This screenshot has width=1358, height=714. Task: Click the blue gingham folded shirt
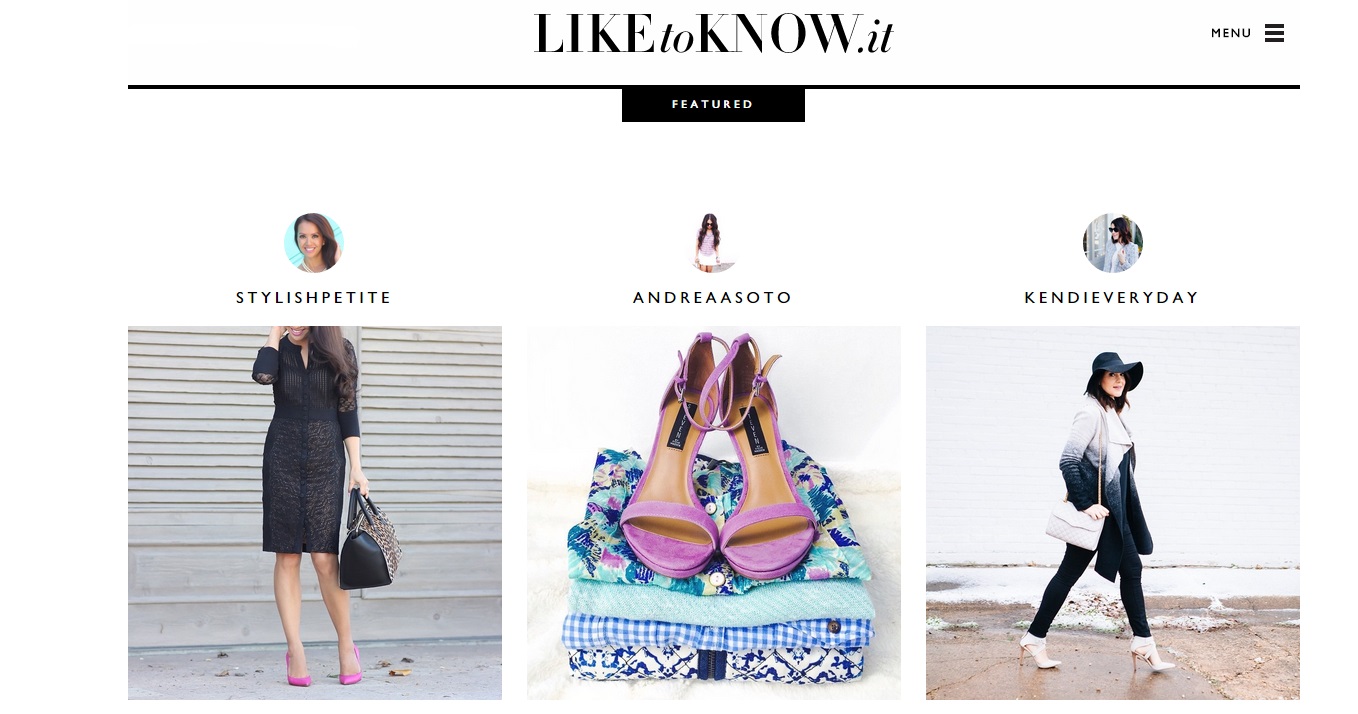pyautogui.click(x=716, y=632)
